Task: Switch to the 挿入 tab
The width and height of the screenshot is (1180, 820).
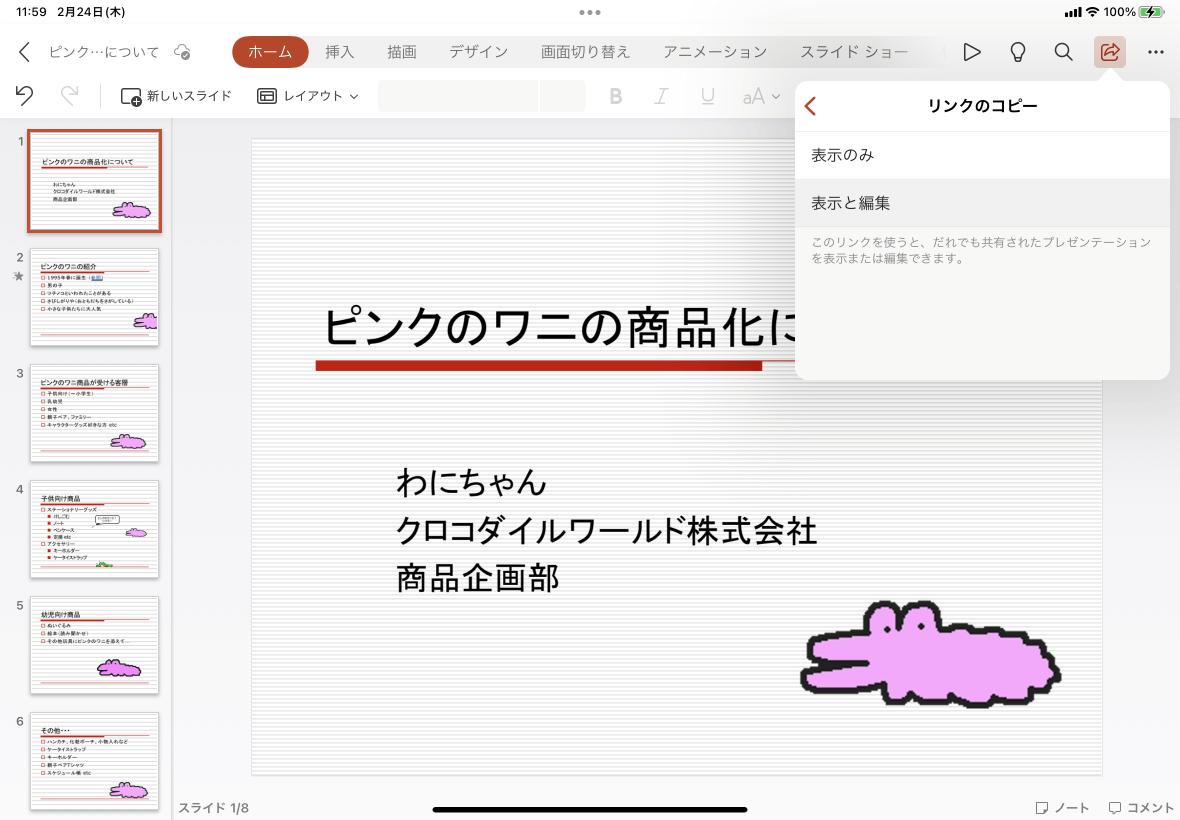Action: point(339,52)
